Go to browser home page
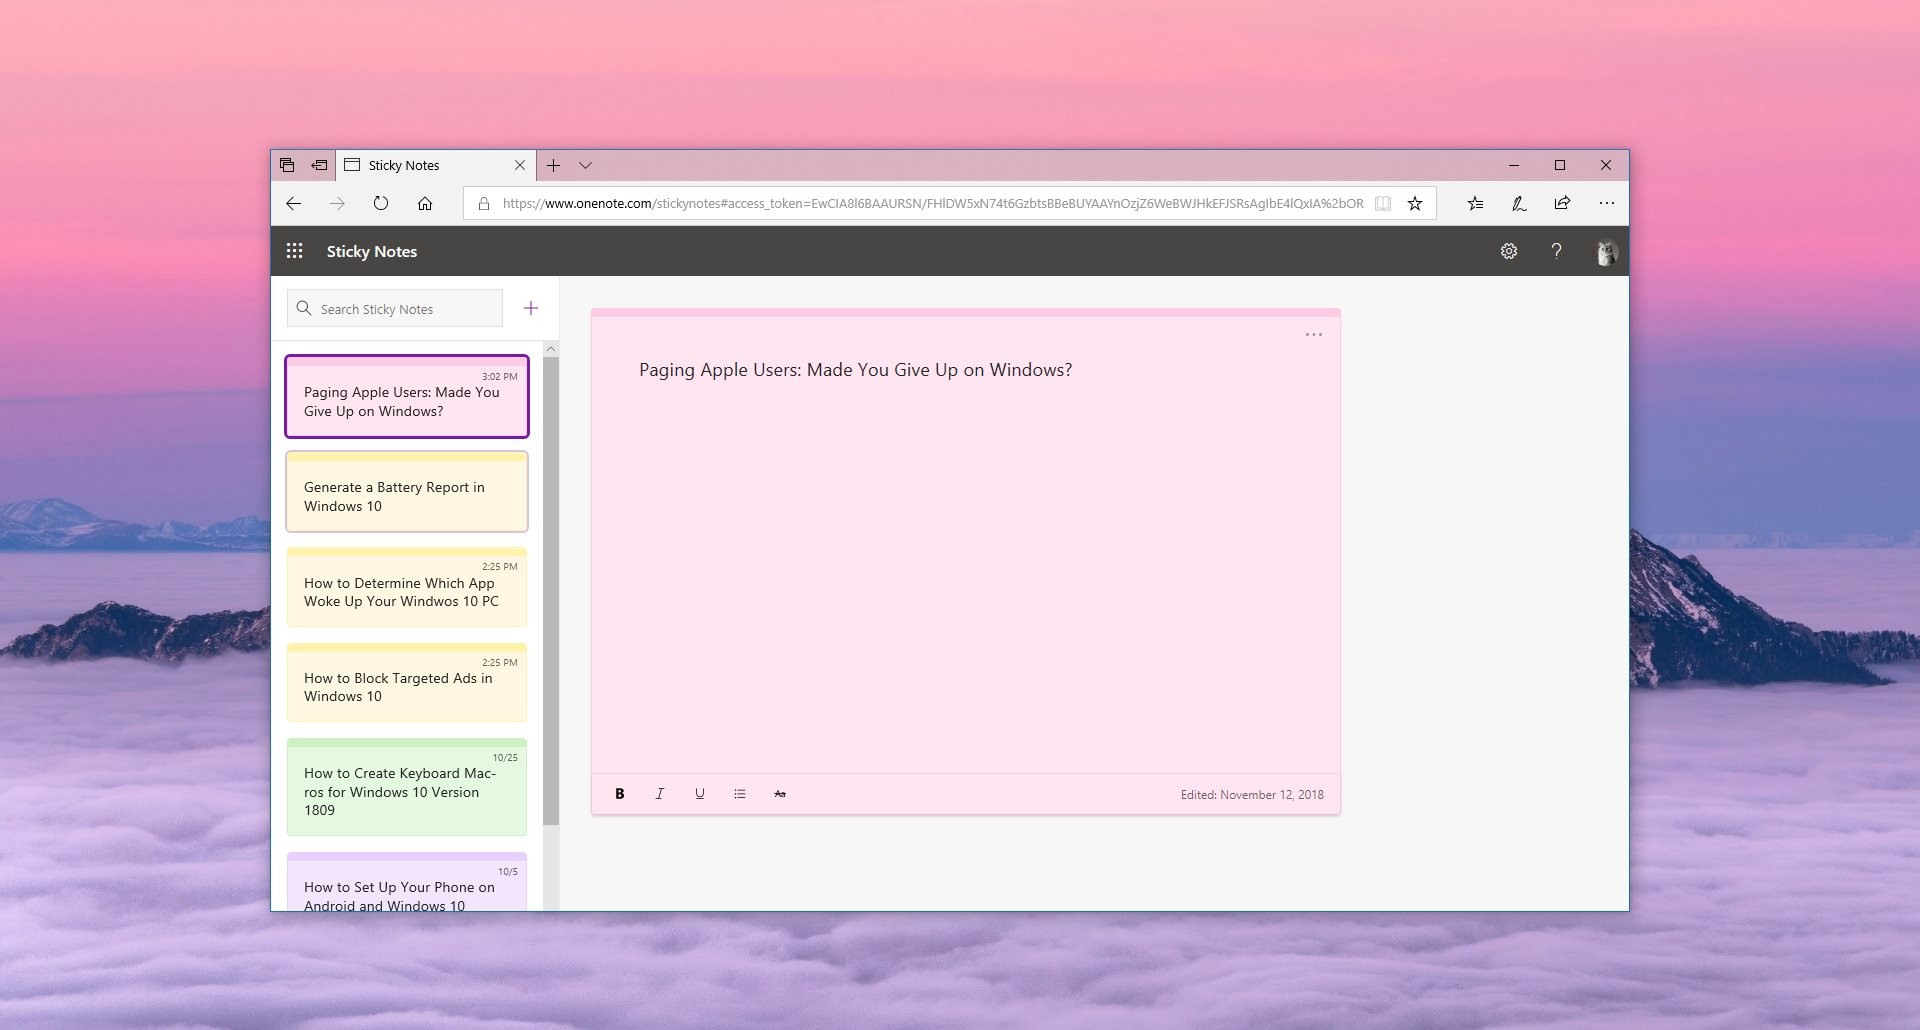This screenshot has height=1030, width=1920. (x=425, y=203)
